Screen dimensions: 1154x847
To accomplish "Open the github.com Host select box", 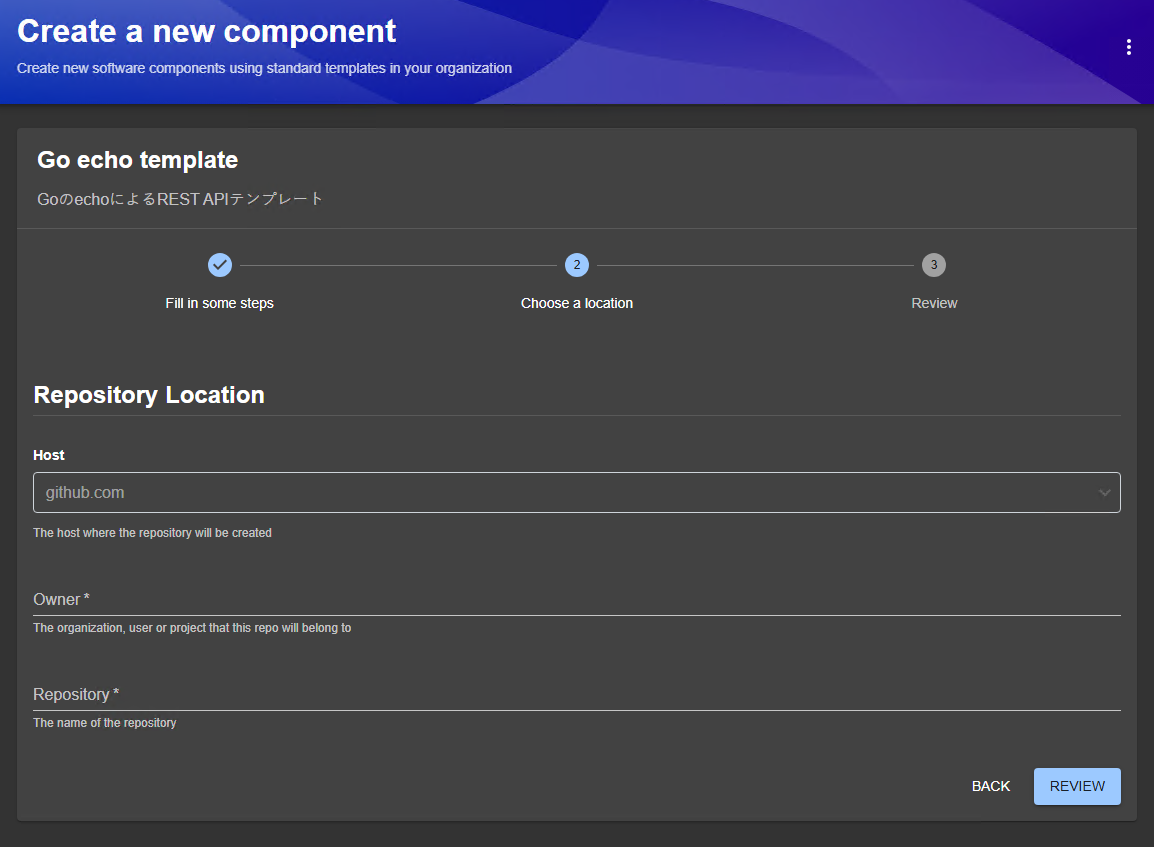I will tap(560, 493).
